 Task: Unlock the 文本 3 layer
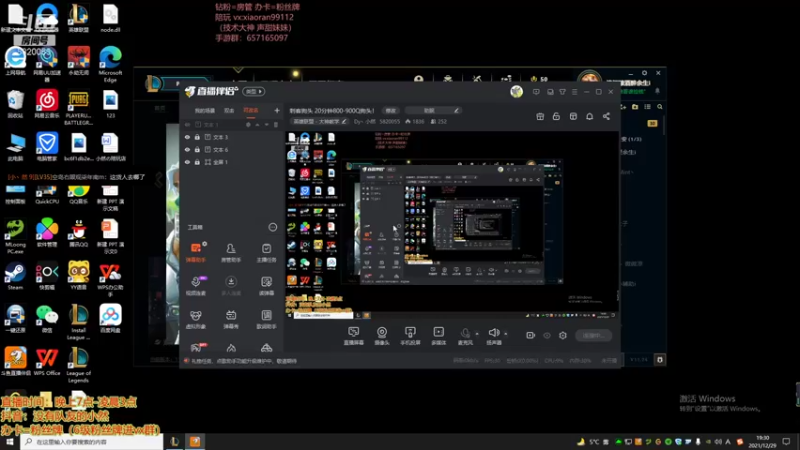197,137
